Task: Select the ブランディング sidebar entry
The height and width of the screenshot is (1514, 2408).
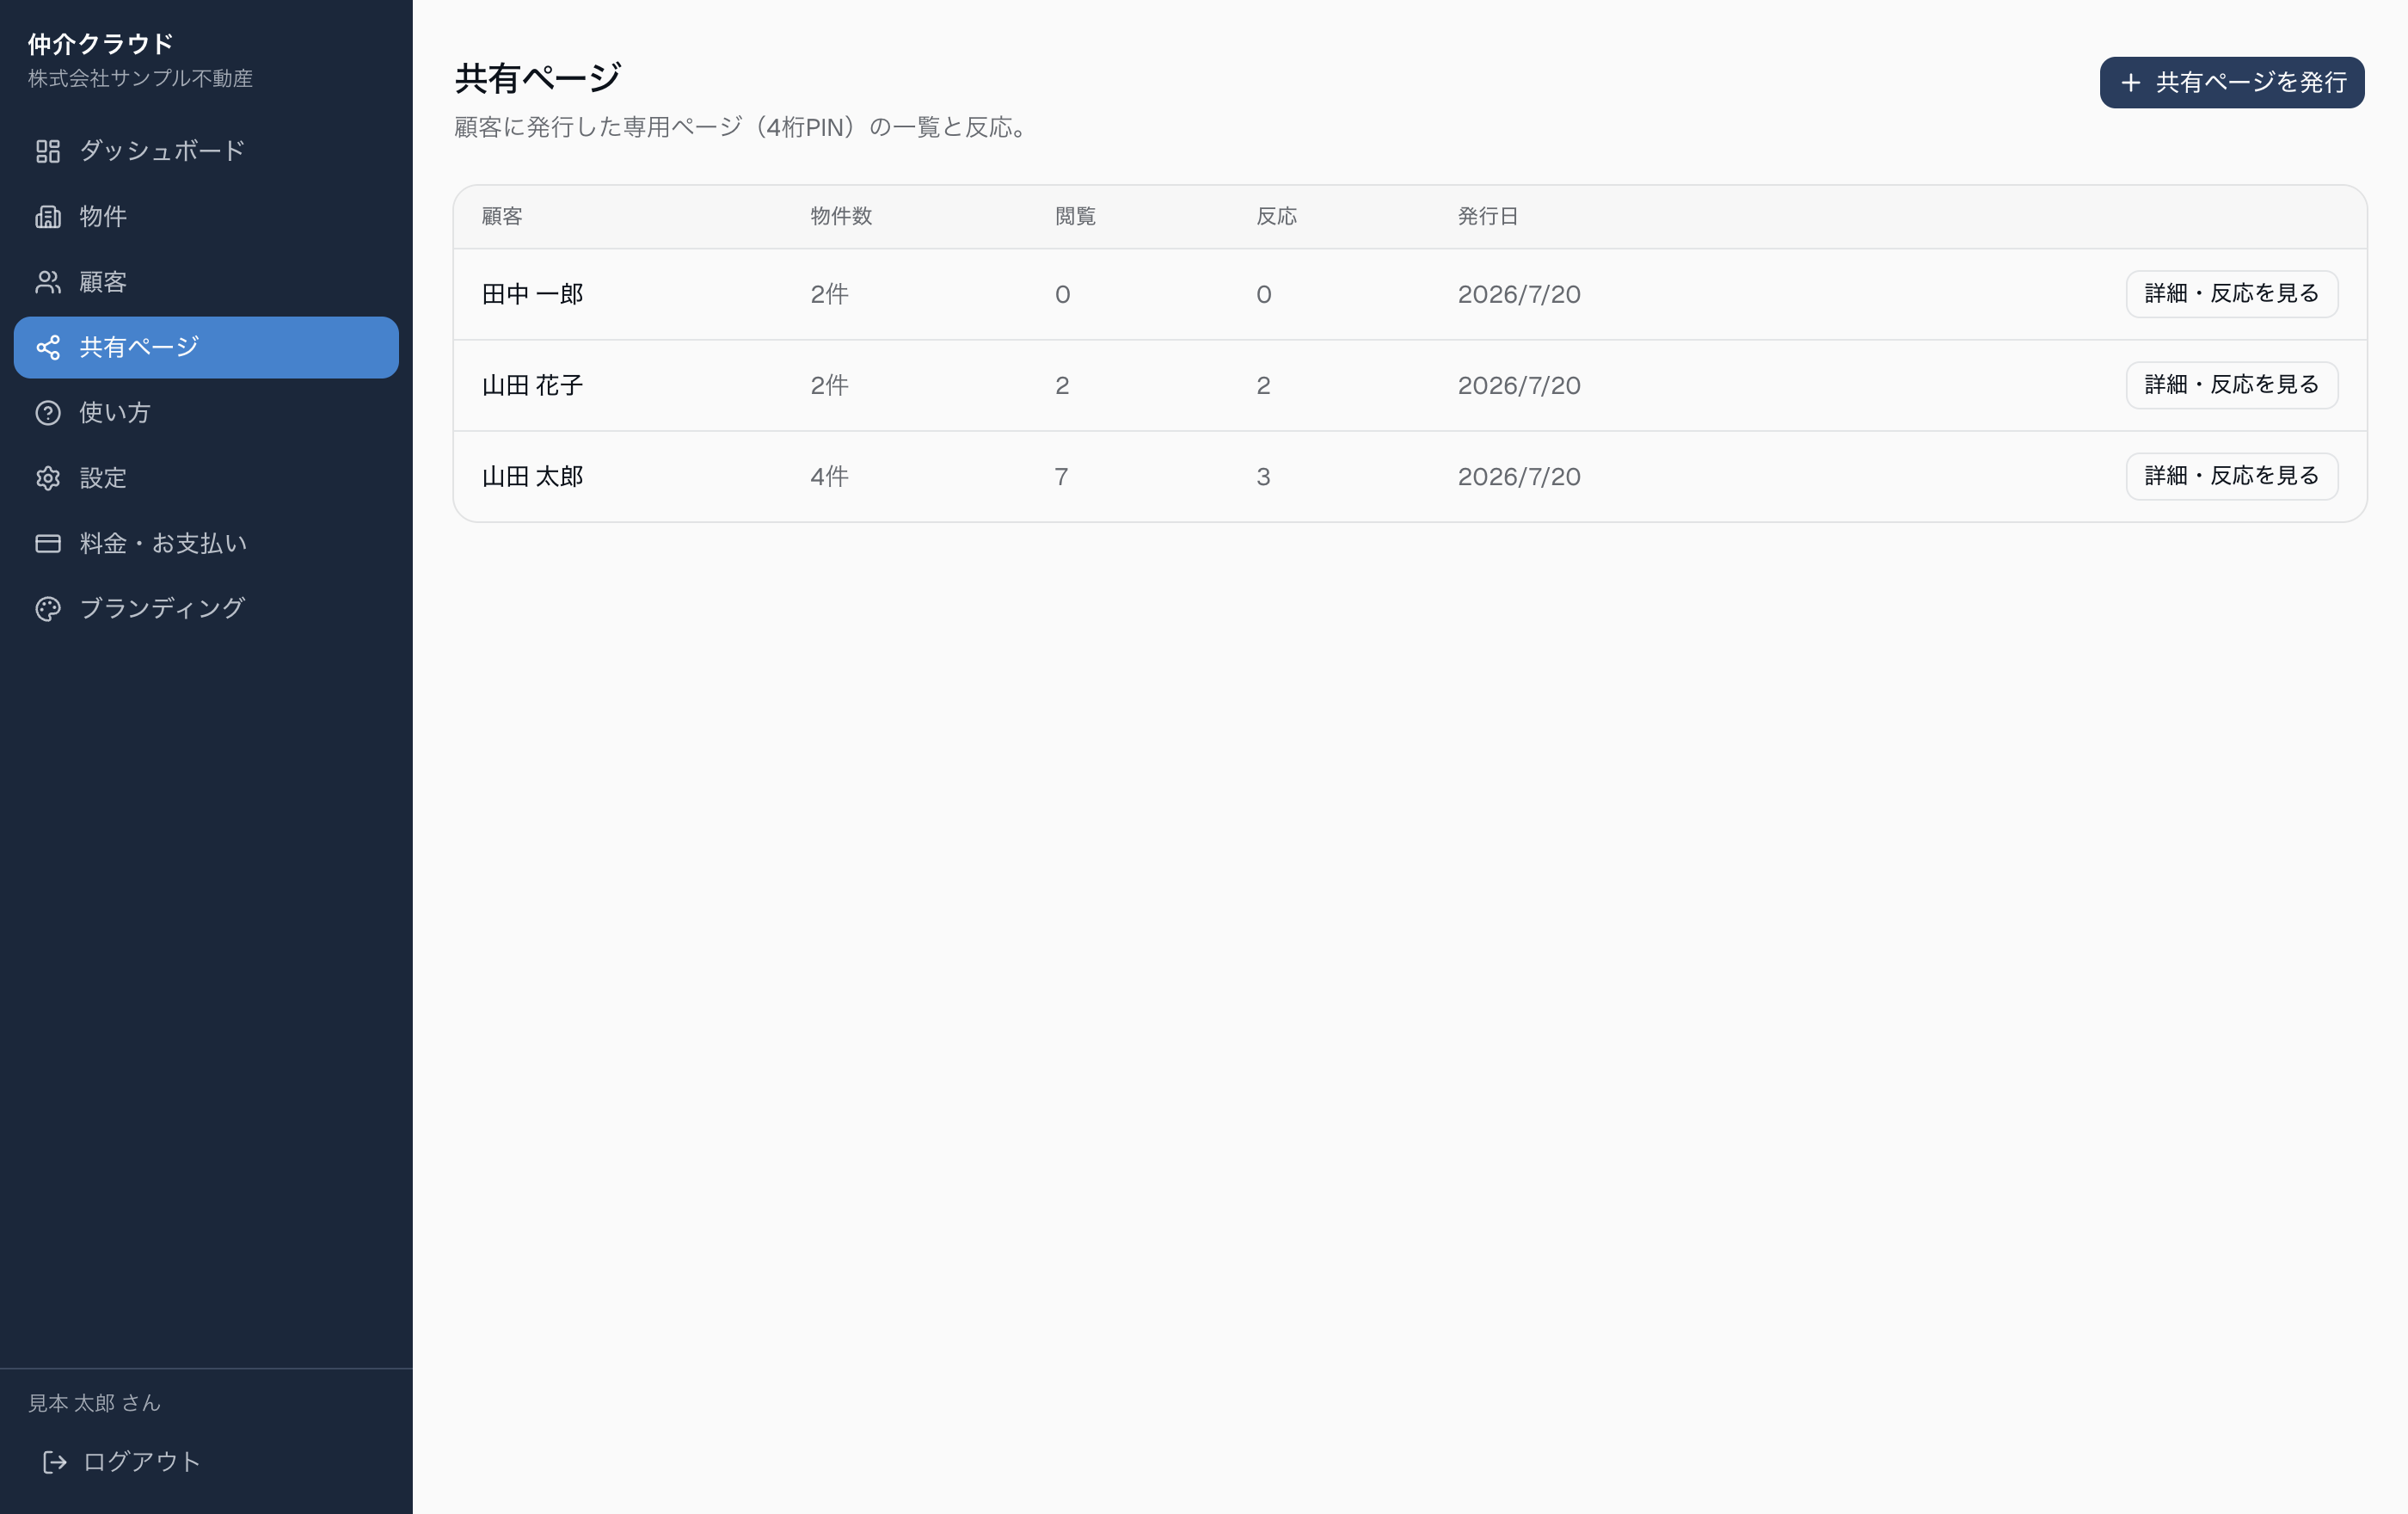Action: click(206, 609)
